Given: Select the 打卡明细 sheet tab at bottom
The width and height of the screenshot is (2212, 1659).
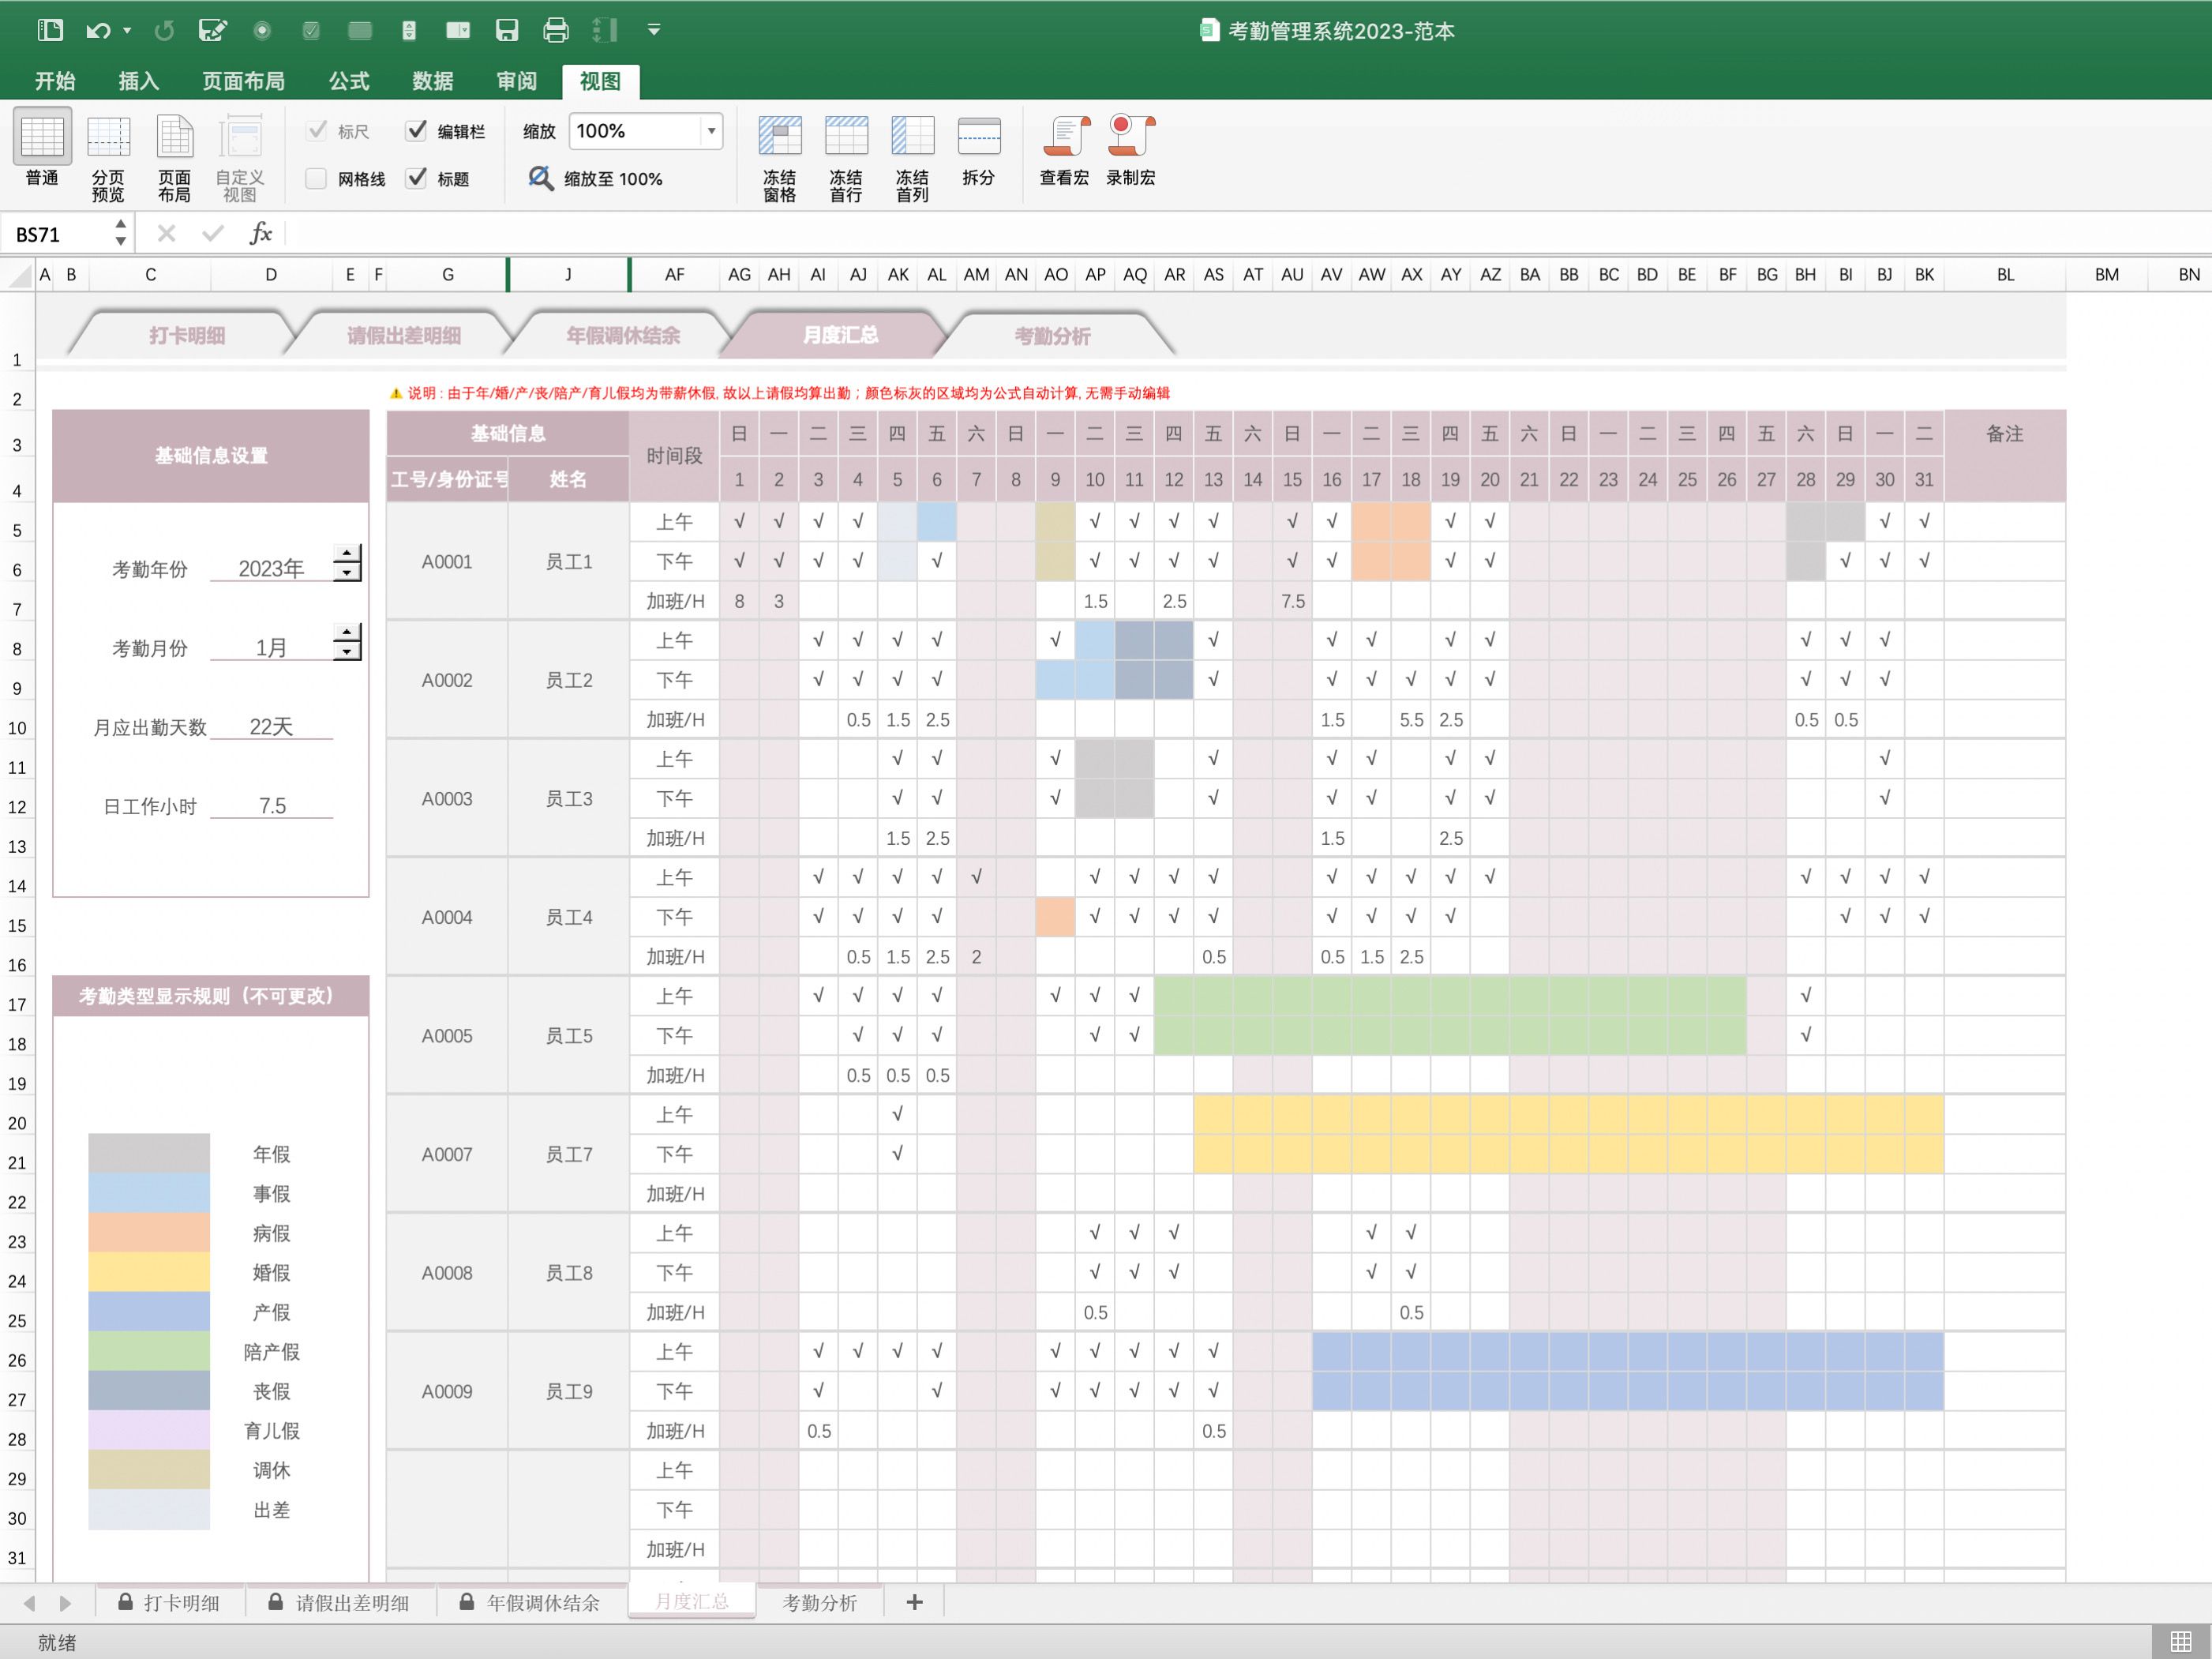Looking at the screenshot, I should (169, 1603).
